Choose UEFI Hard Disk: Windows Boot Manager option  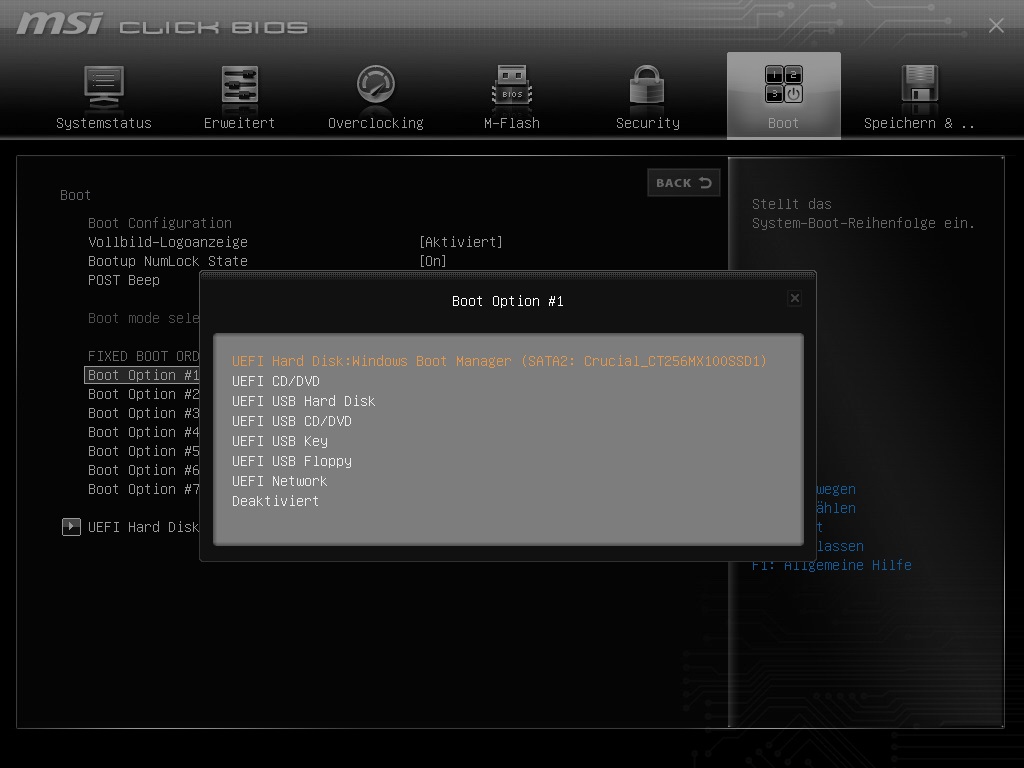click(x=500, y=361)
